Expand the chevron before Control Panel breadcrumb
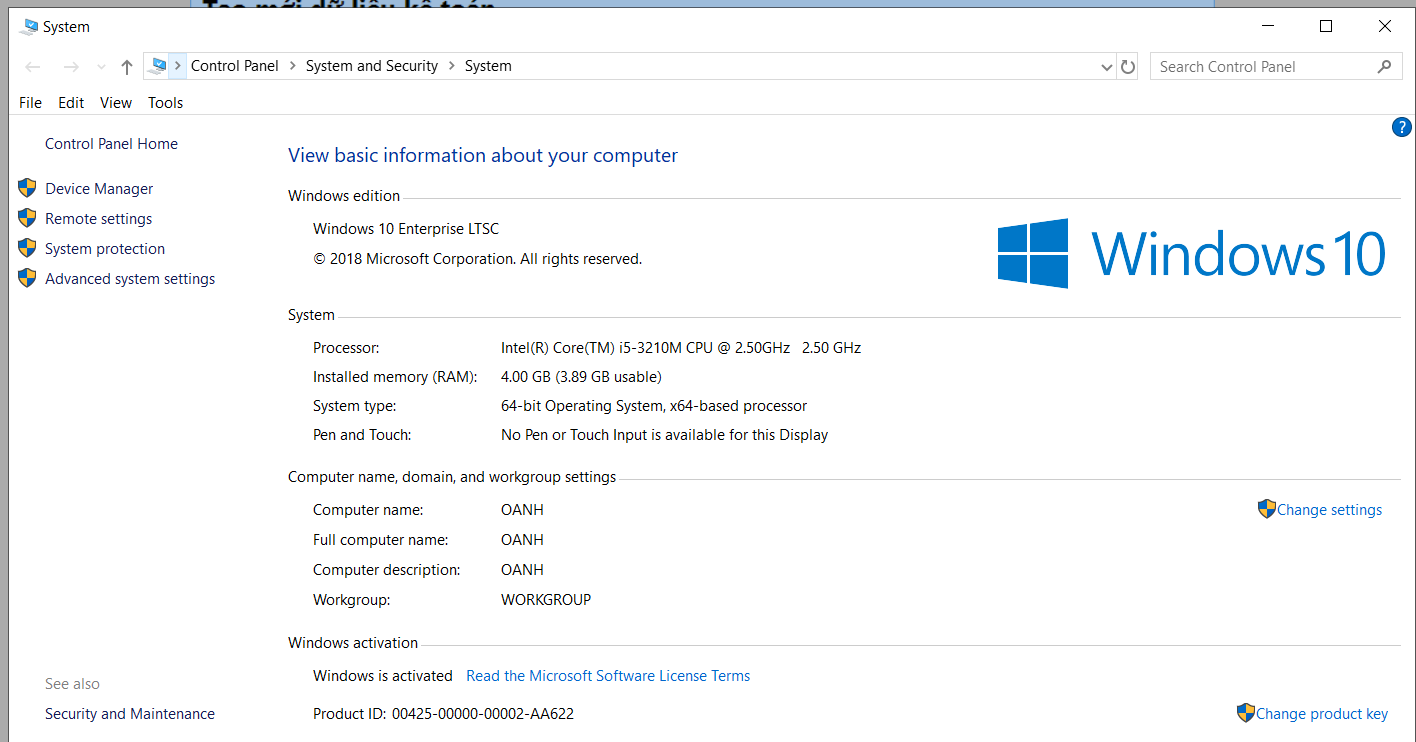The image size is (1416, 742). (x=178, y=66)
